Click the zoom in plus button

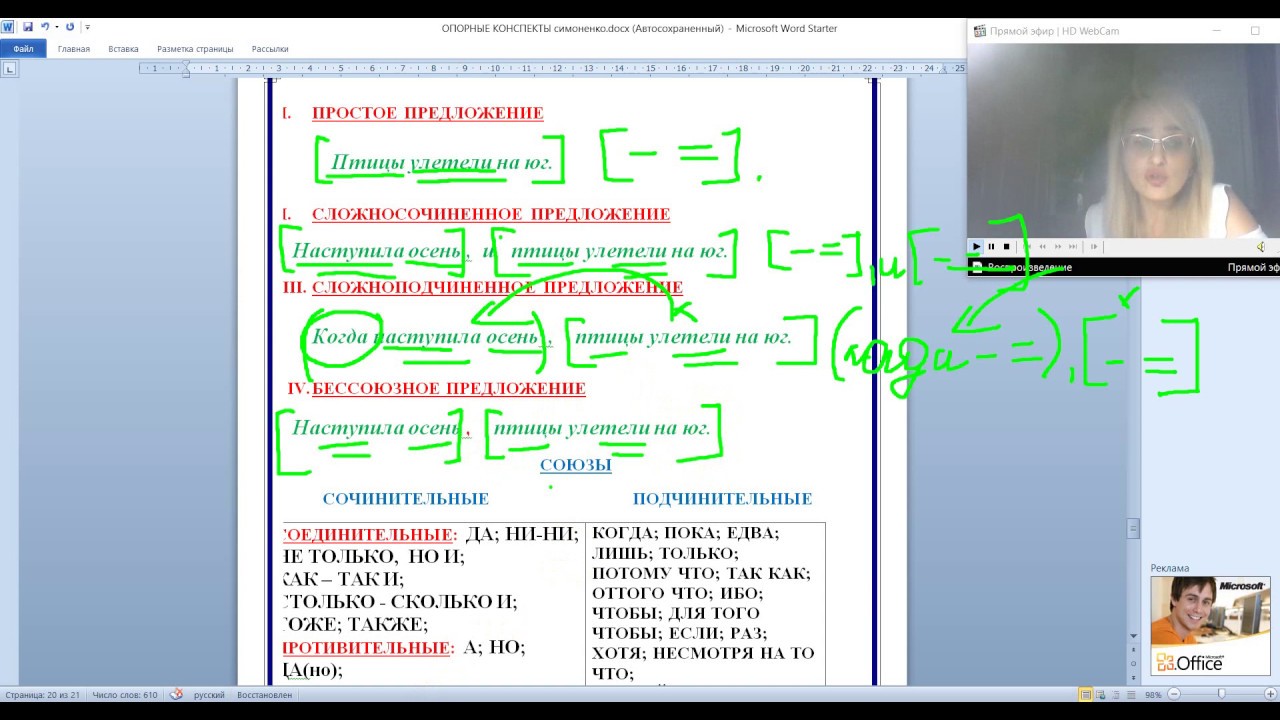pyautogui.click(x=1269, y=694)
